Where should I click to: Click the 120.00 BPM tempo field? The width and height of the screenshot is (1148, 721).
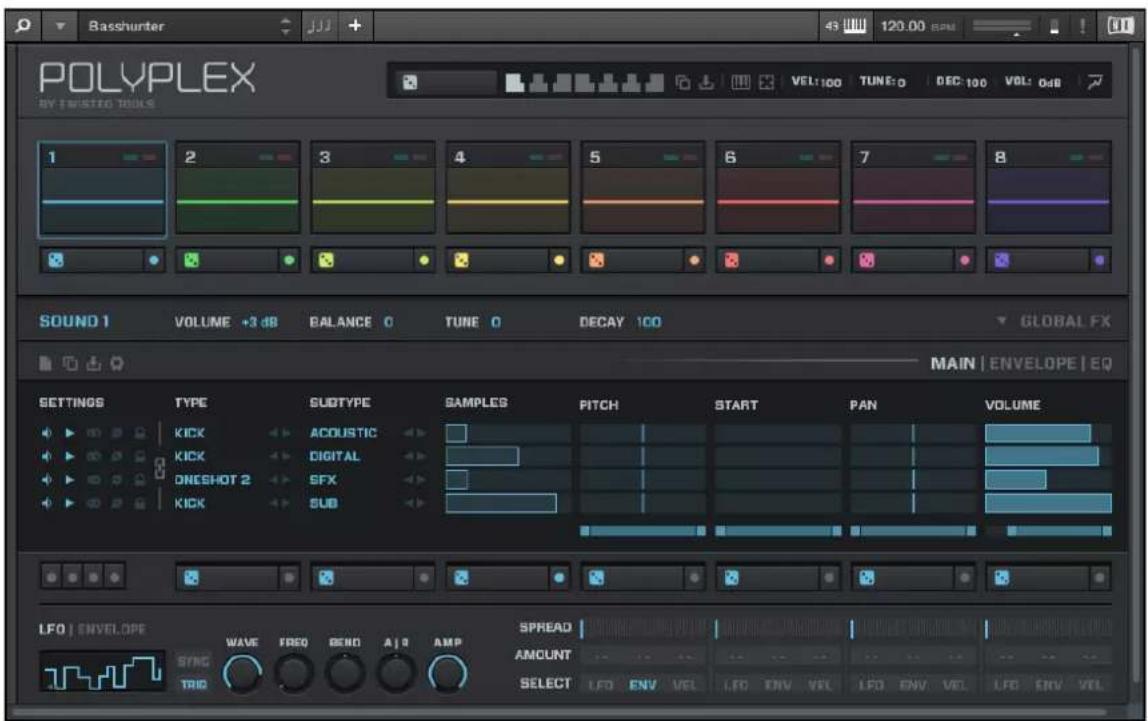(x=918, y=26)
